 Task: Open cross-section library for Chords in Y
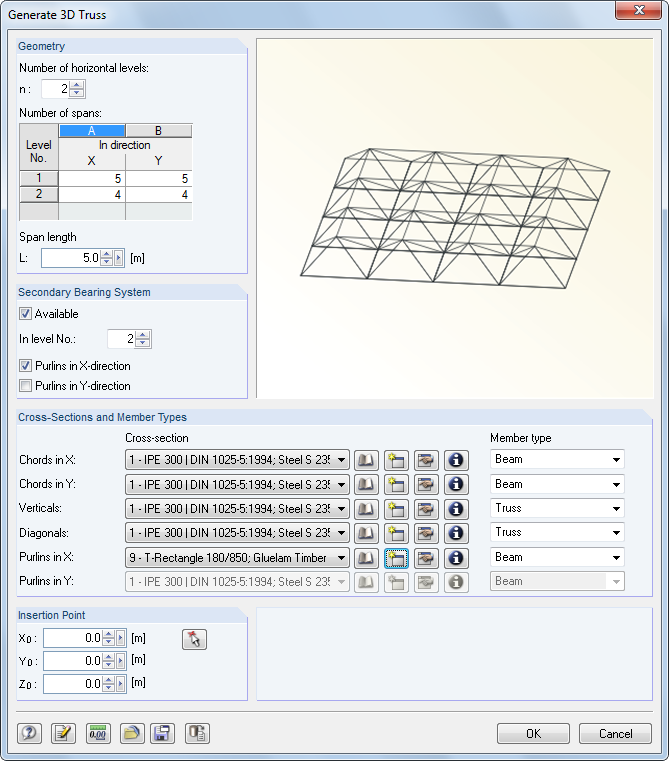pos(366,484)
